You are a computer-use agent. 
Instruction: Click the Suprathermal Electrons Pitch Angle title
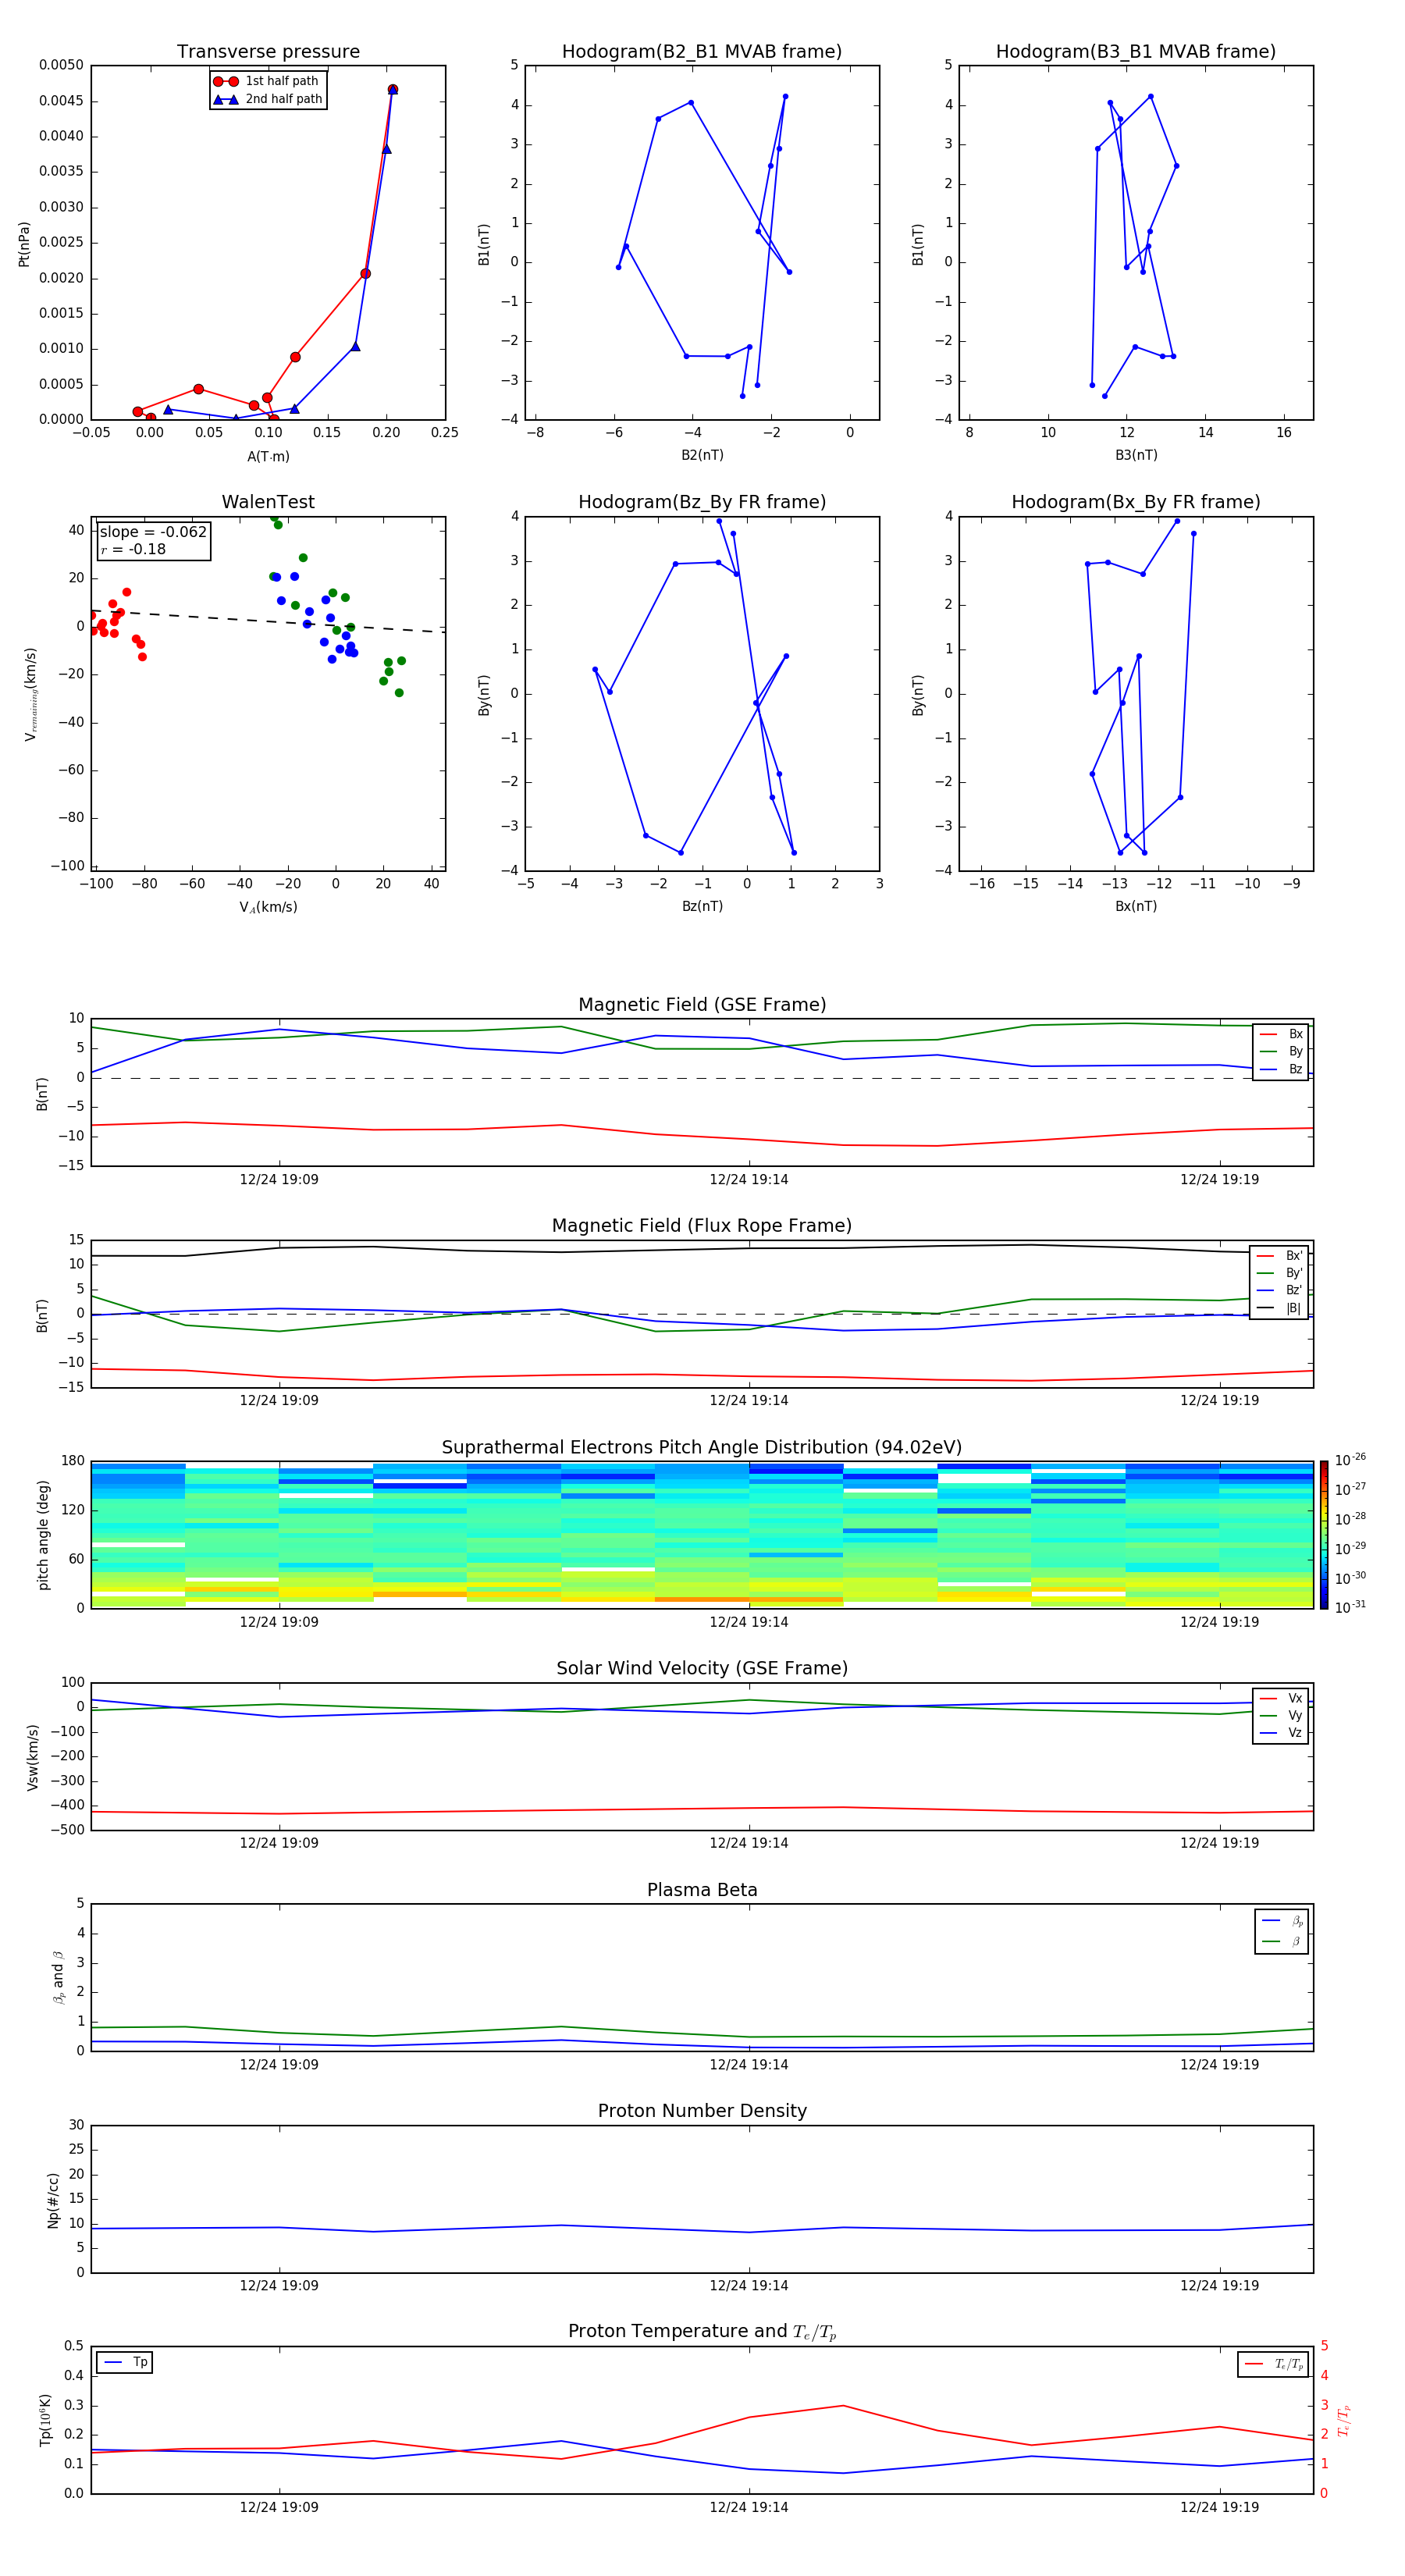[702, 1447]
